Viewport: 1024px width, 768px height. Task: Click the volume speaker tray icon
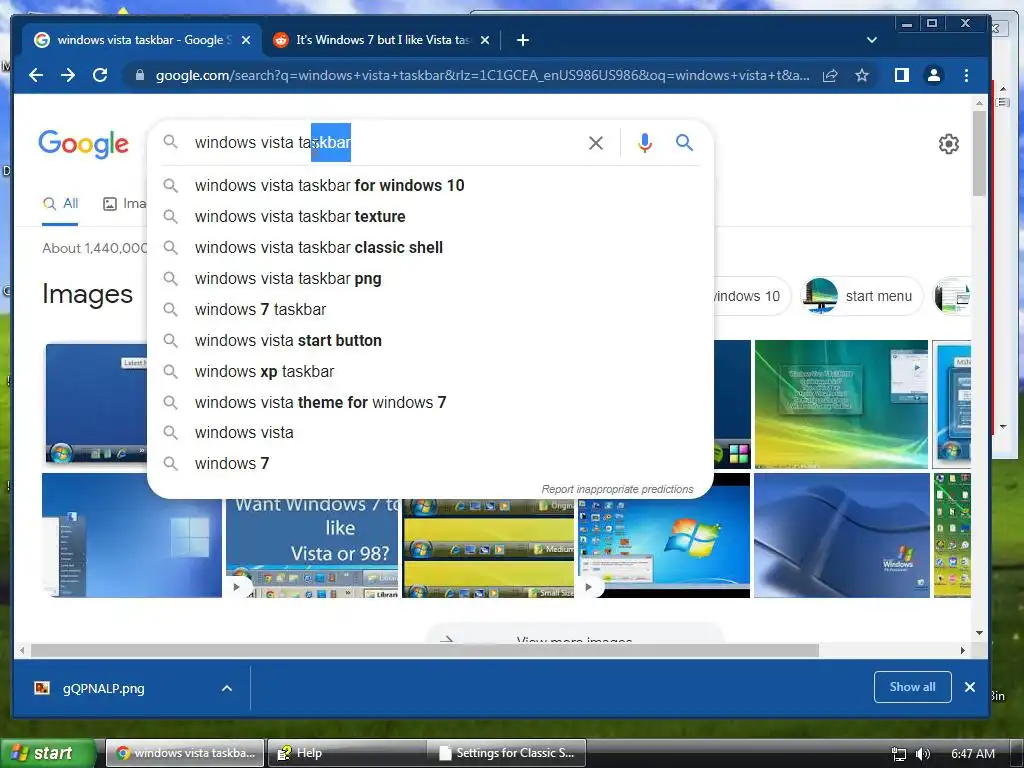coord(923,754)
